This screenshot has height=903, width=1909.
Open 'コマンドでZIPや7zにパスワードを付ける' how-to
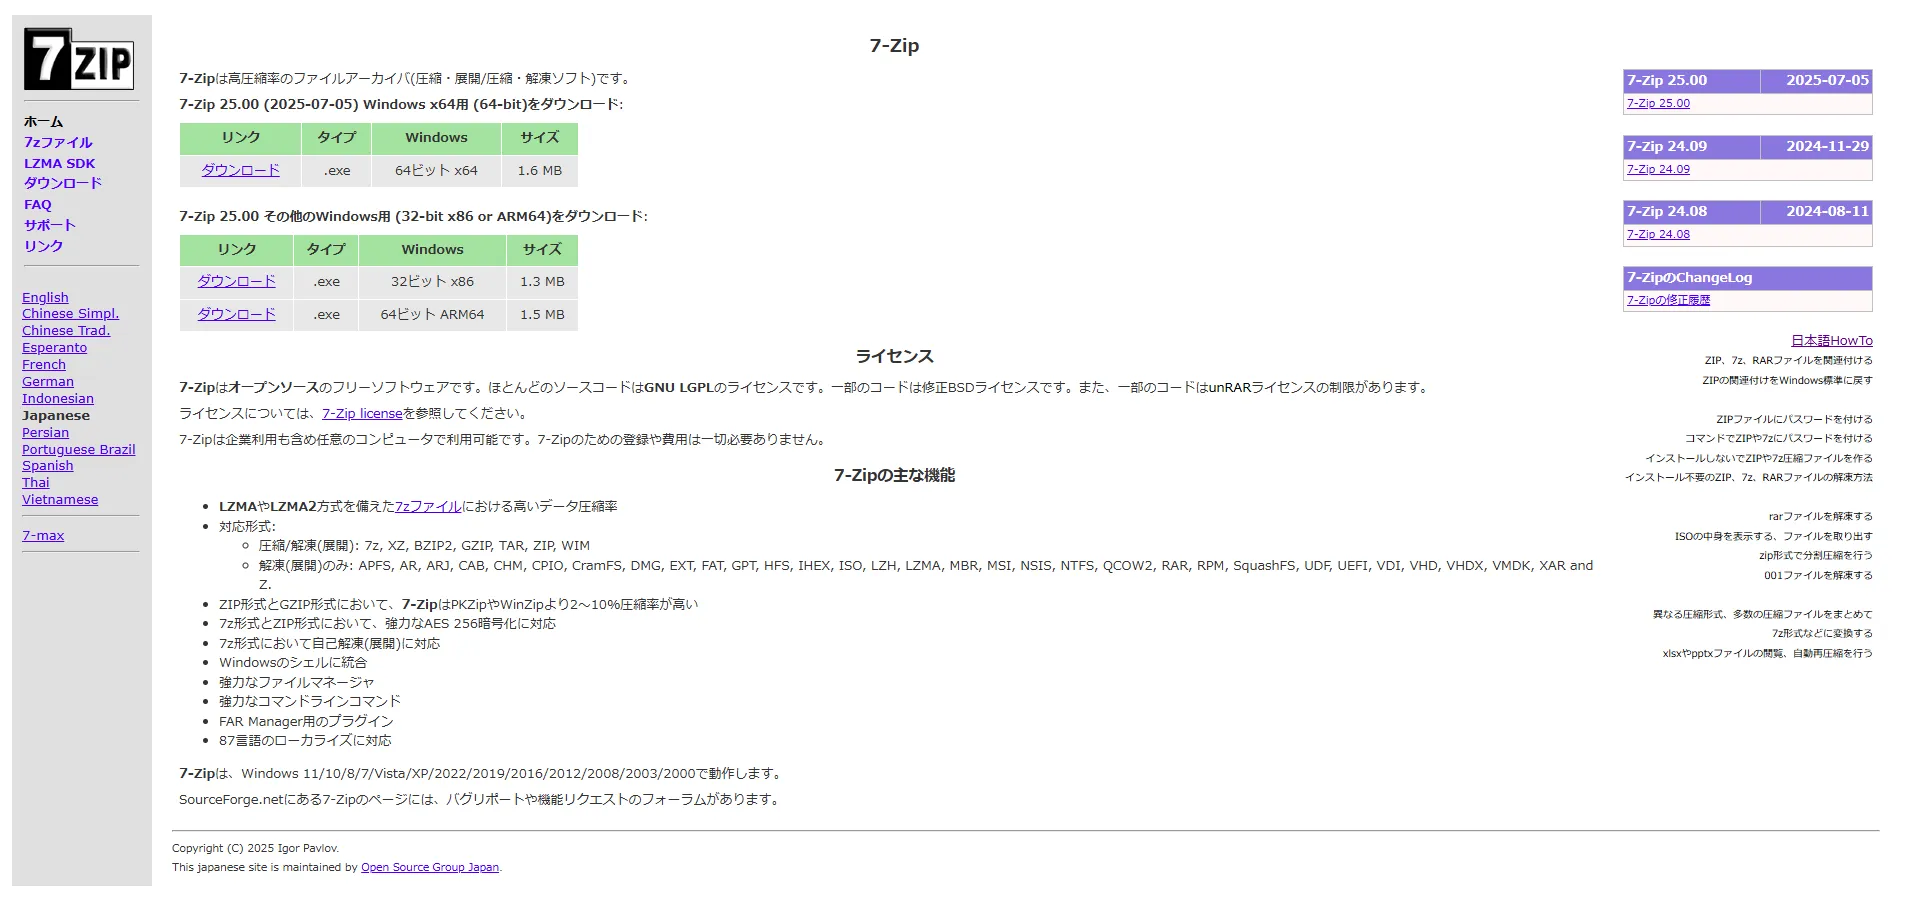click(1778, 438)
